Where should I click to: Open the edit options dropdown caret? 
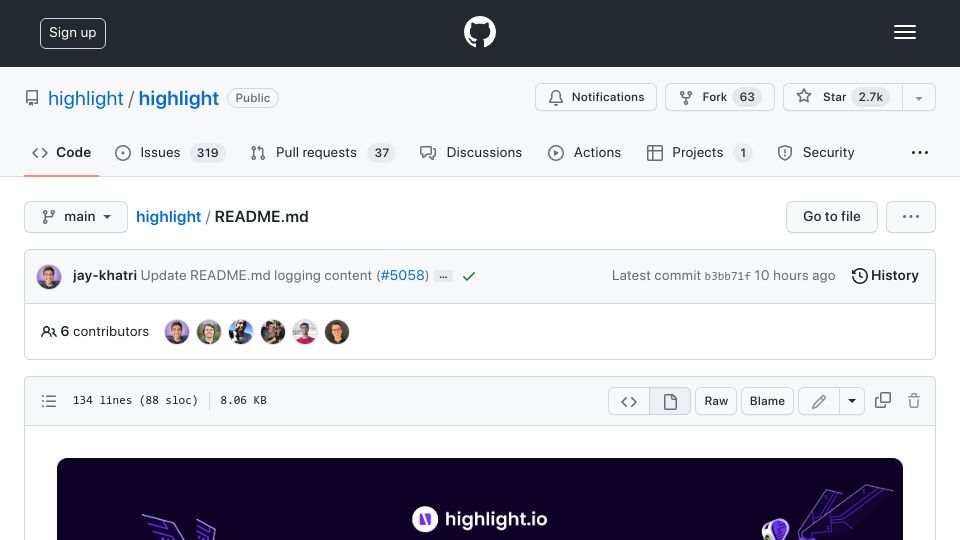[852, 401]
